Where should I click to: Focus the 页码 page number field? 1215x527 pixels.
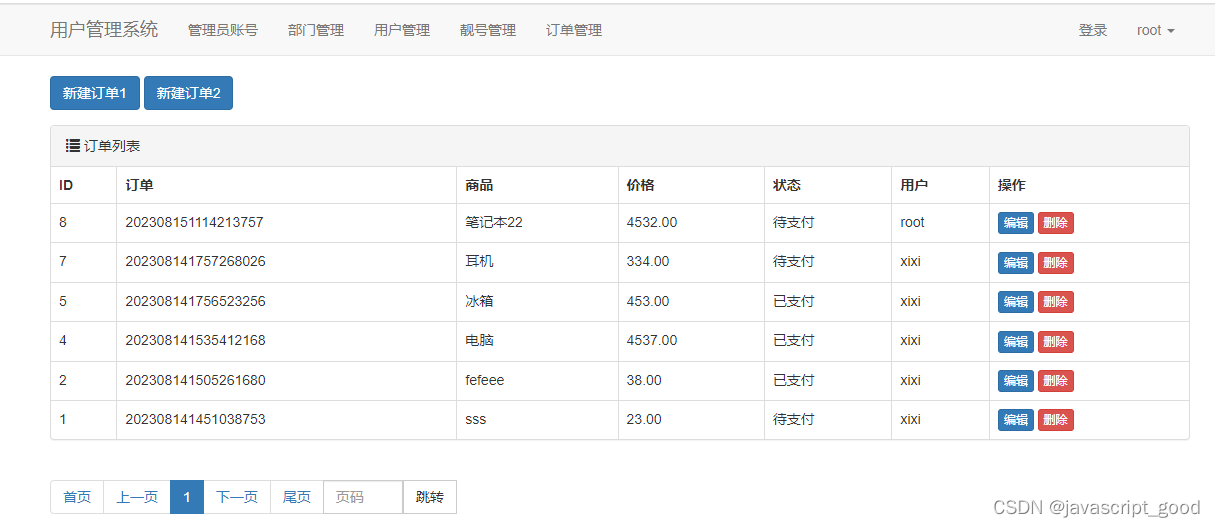pos(363,497)
